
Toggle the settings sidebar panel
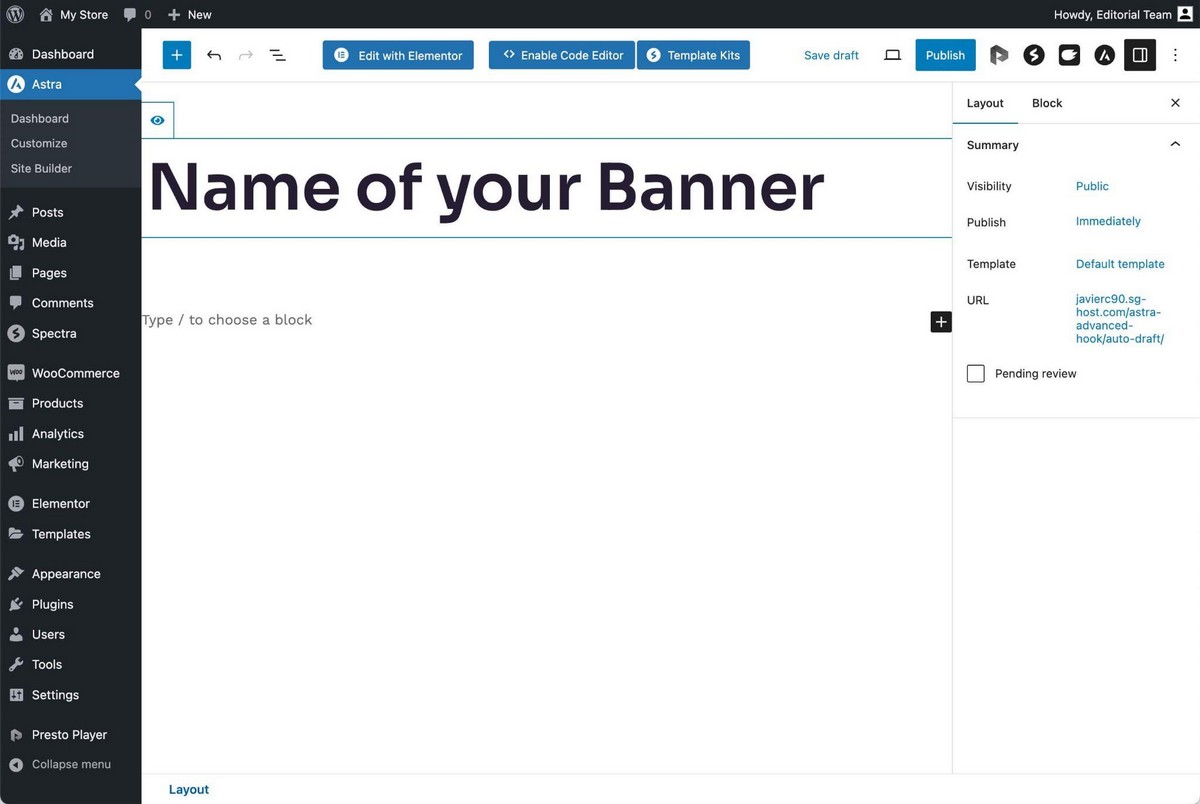(x=1140, y=55)
